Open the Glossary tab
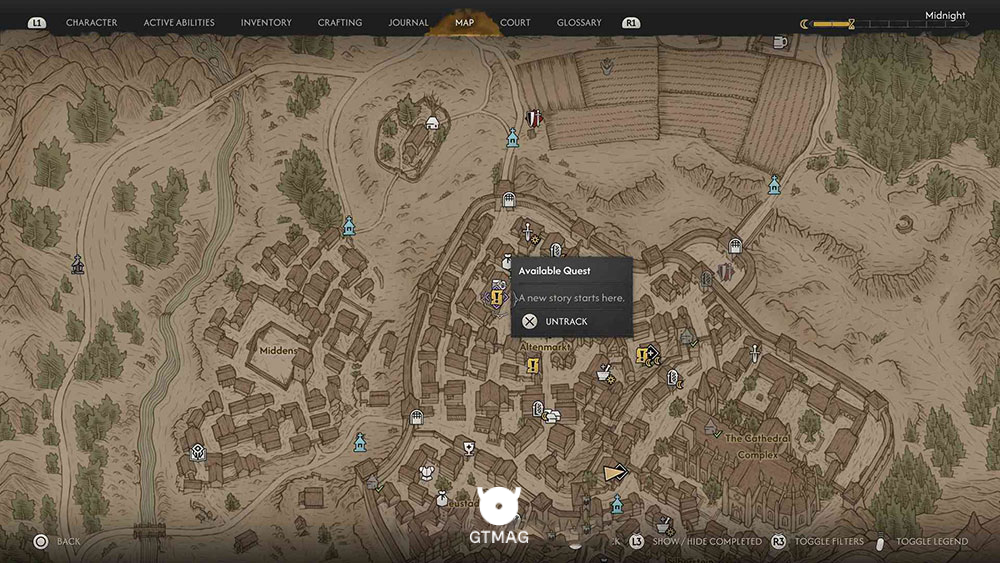The width and height of the screenshot is (1000, 563). click(x=579, y=22)
